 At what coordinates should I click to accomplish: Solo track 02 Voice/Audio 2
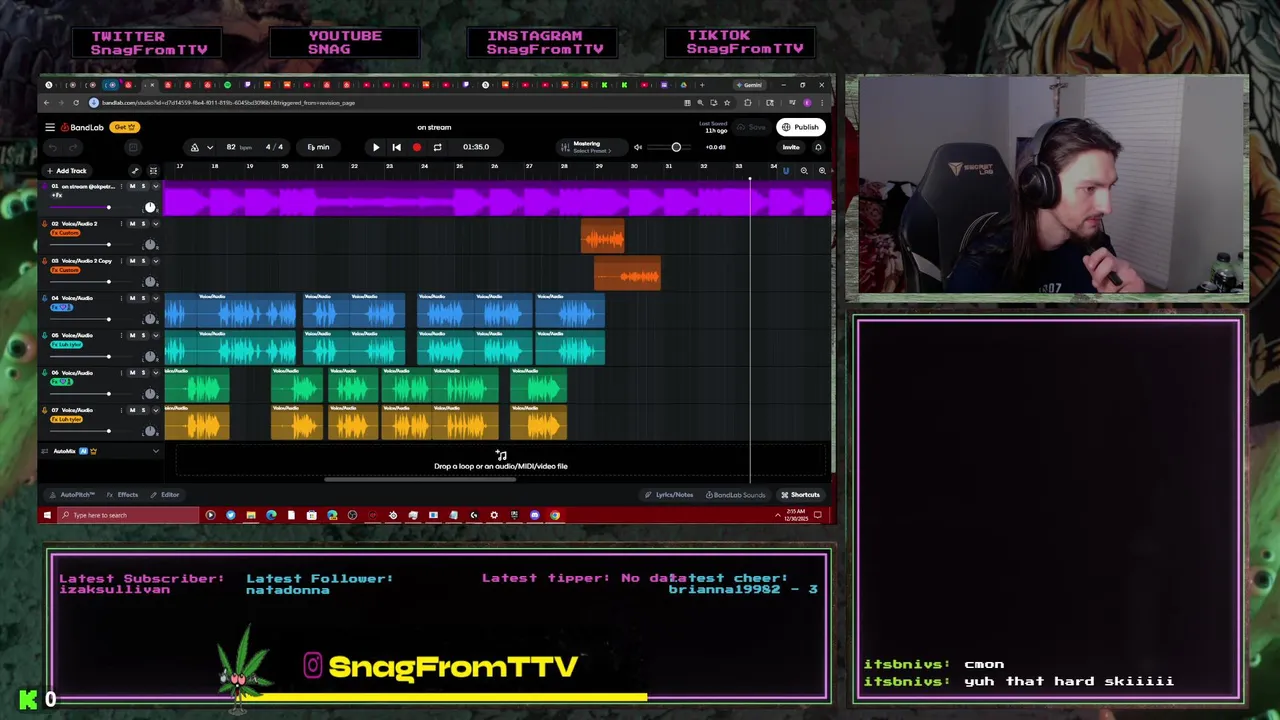point(143,224)
